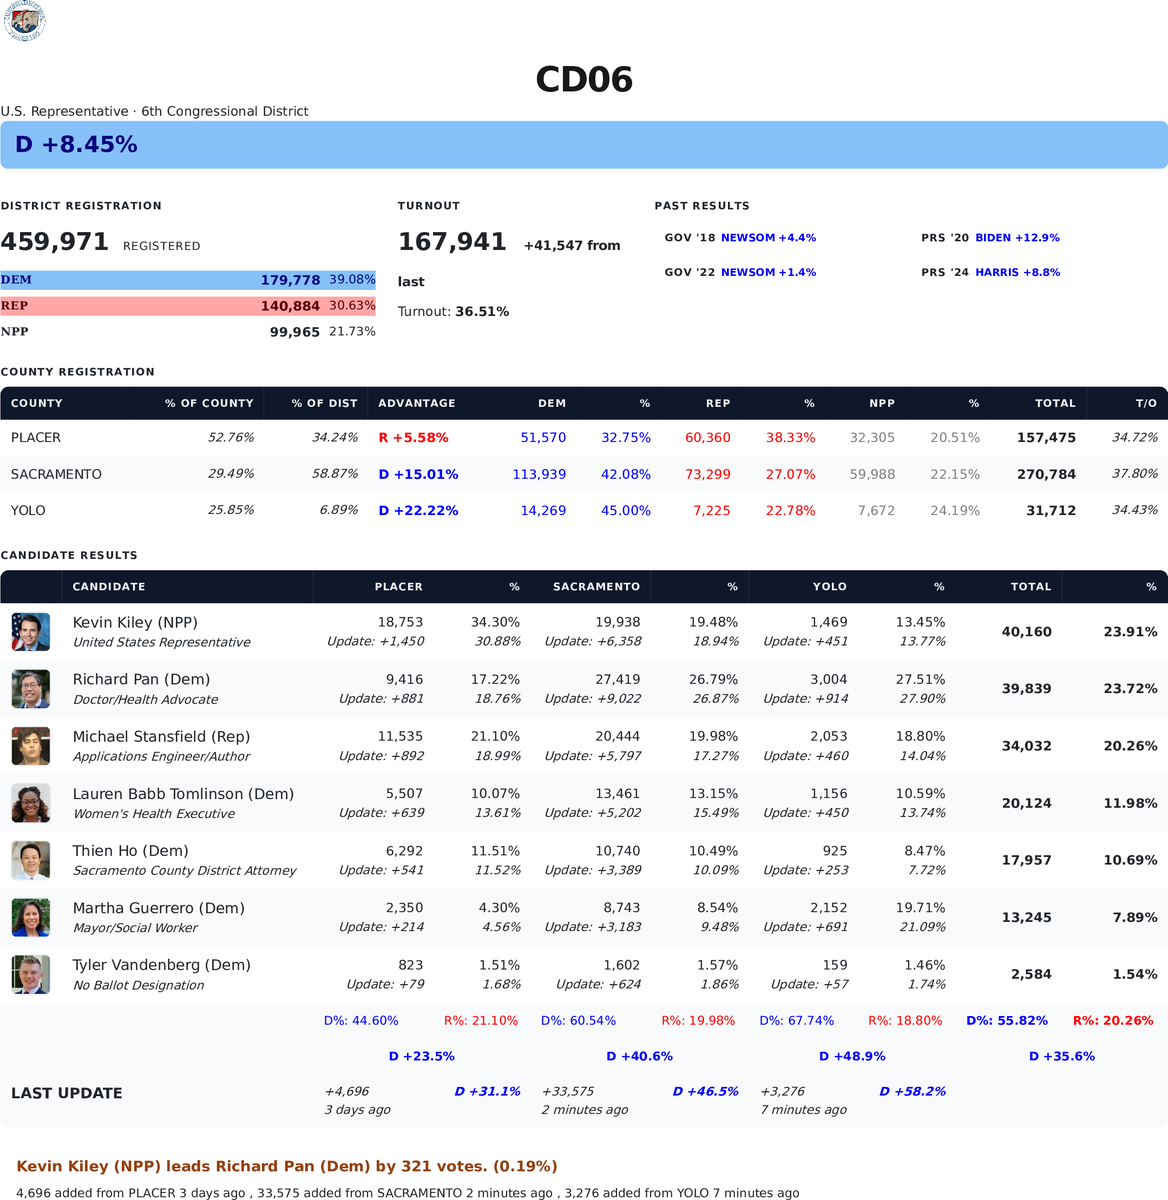Viewport: 1168px width, 1200px height.
Task: Click the 167,941 turnout figure
Action: coord(452,242)
